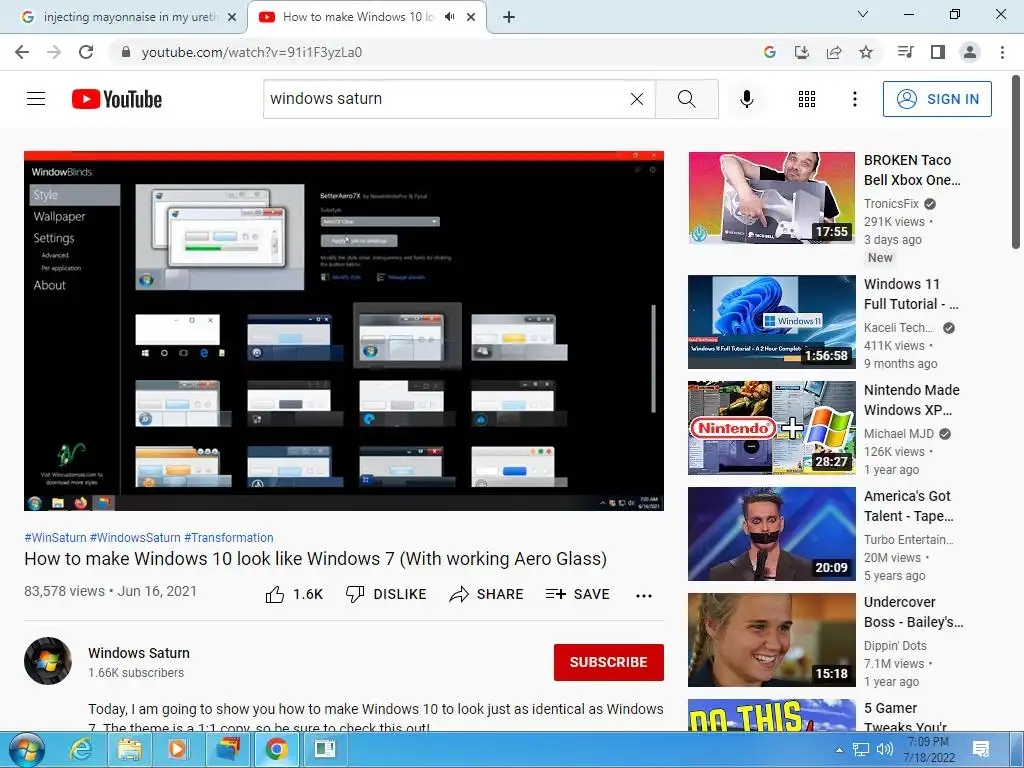Click the address bar URL
Image resolution: width=1024 pixels, height=768 pixels.
pos(251,52)
